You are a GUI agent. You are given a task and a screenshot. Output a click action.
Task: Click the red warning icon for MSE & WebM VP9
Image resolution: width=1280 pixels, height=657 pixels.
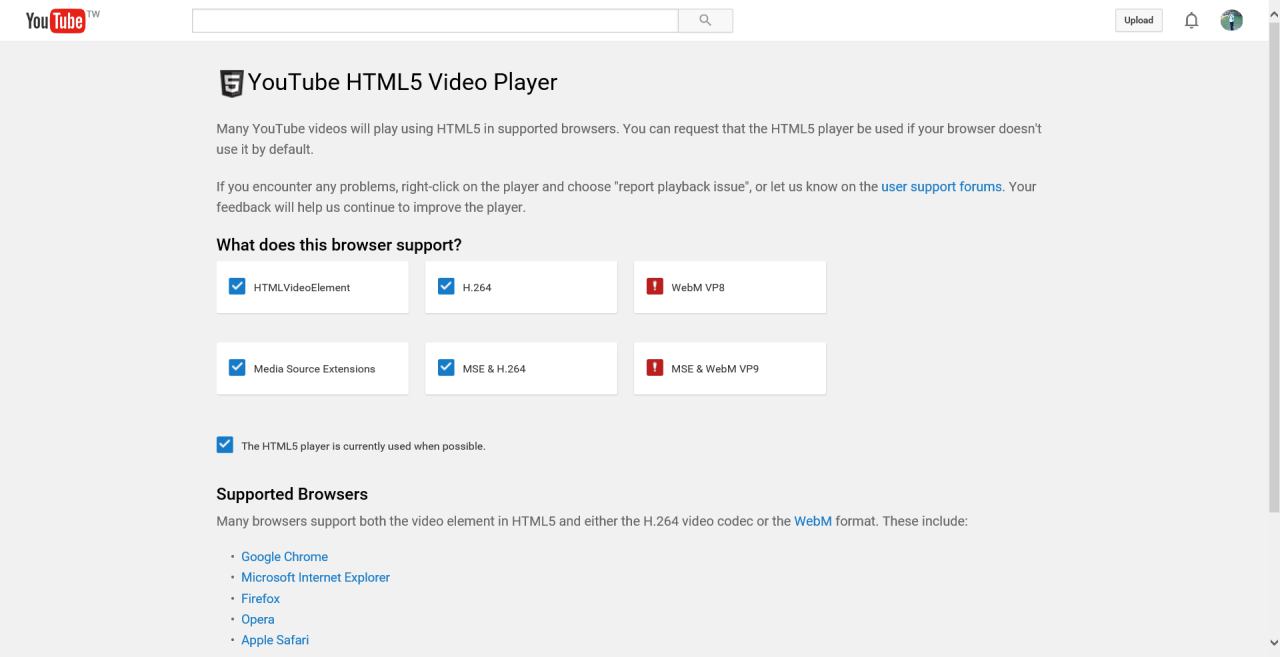655,368
